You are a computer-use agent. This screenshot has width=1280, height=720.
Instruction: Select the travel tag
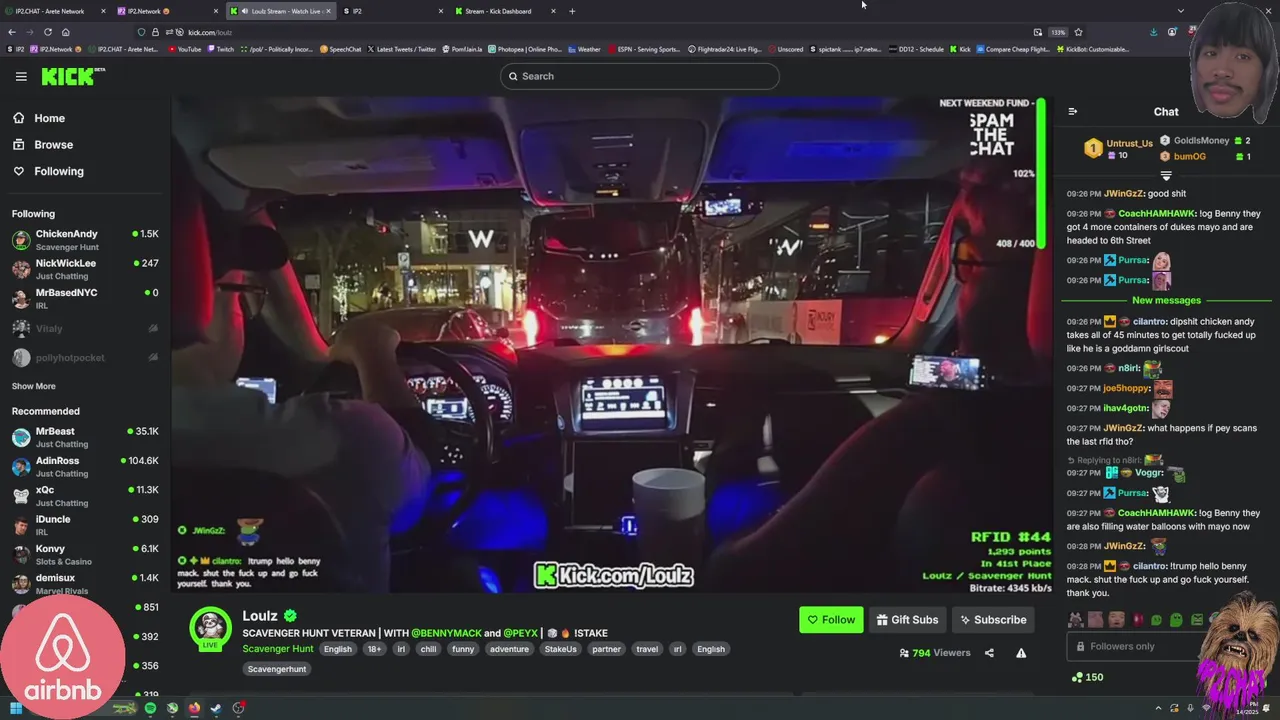click(x=647, y=649)
